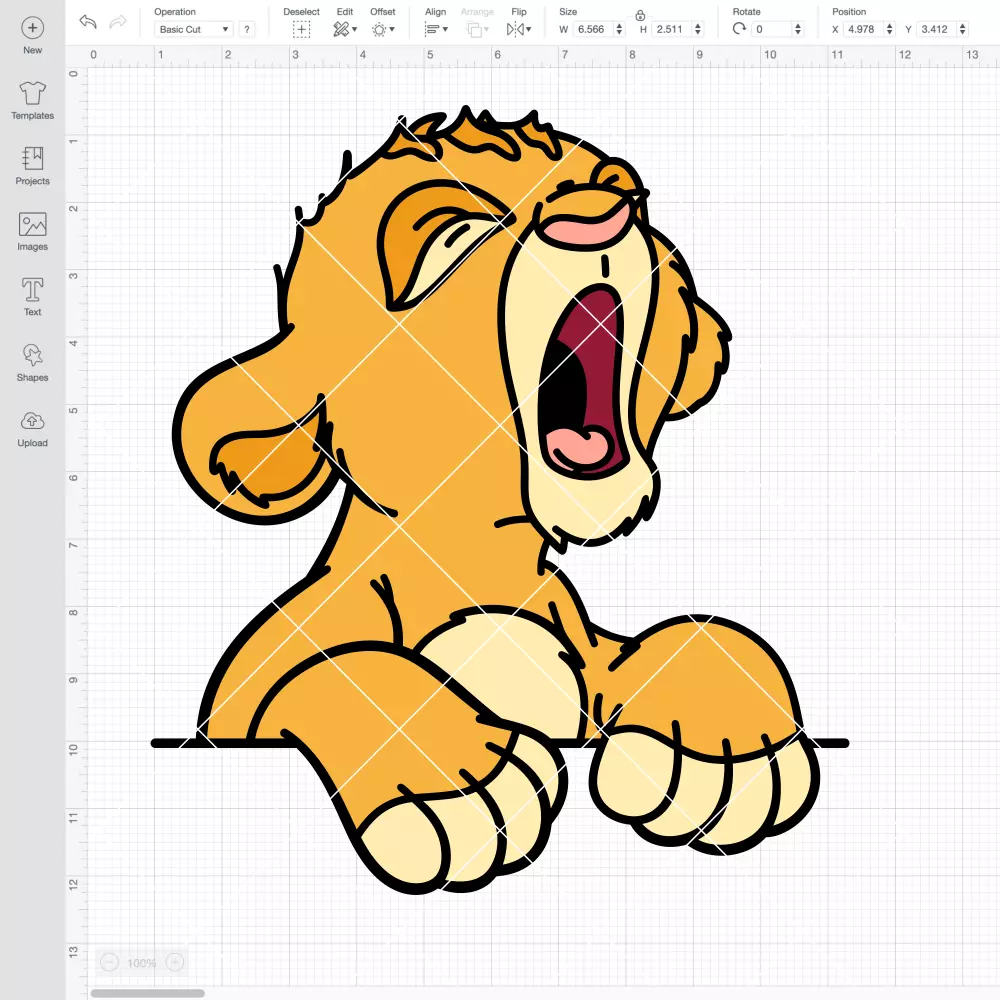The image size is (1000, 1000).
Task: Open the Operation Basic Cut dropdown
Action: [x=194, y=29]
